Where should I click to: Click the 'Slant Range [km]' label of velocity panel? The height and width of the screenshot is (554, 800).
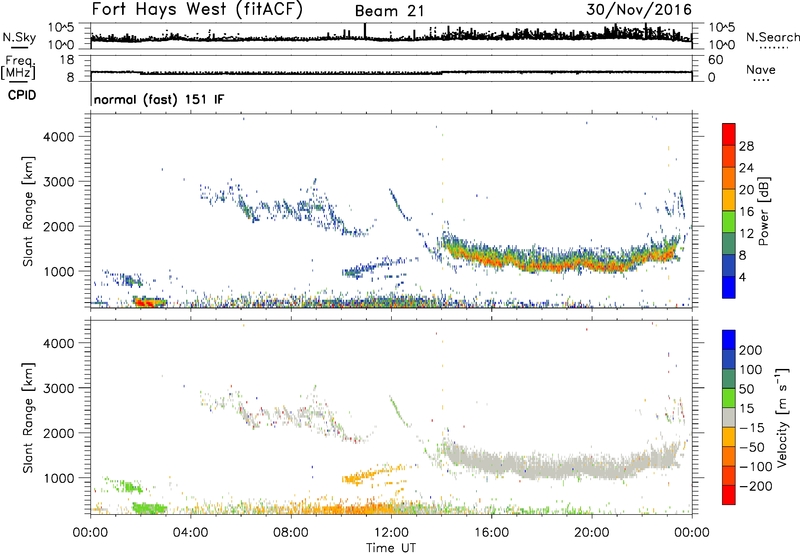28,418
